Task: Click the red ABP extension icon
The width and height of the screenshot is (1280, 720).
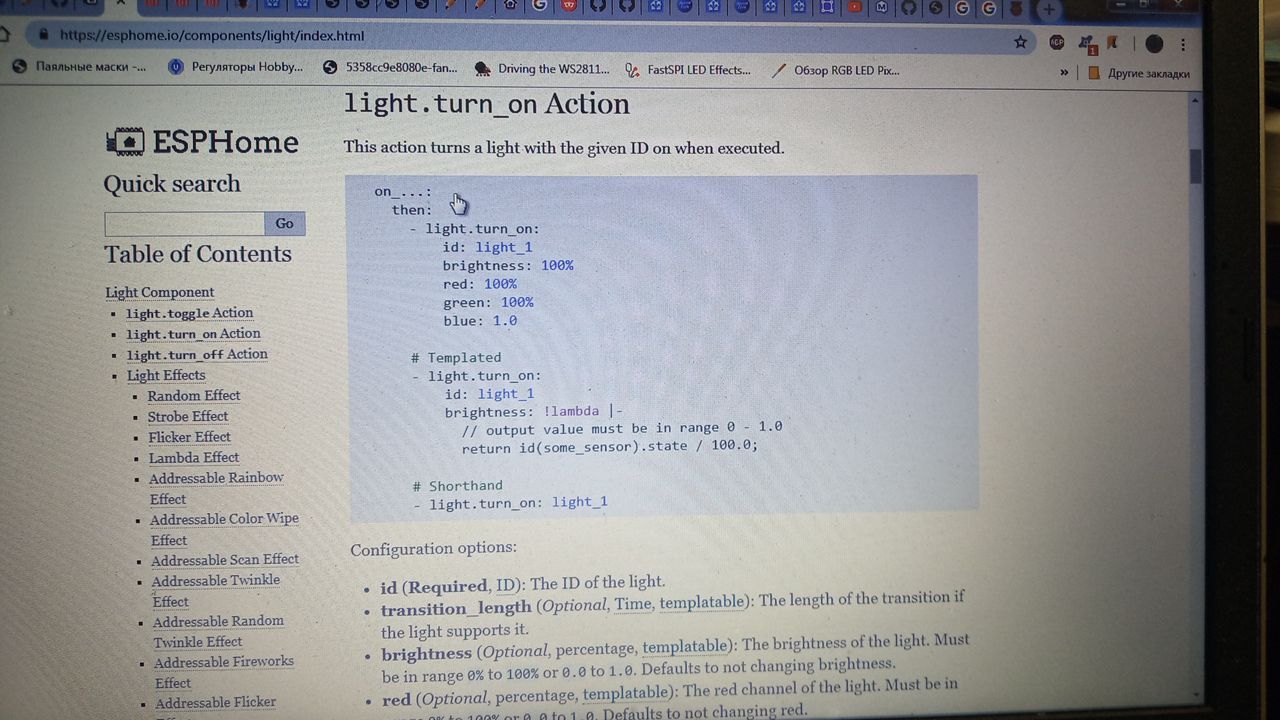Action: (x=1057, y=42)
